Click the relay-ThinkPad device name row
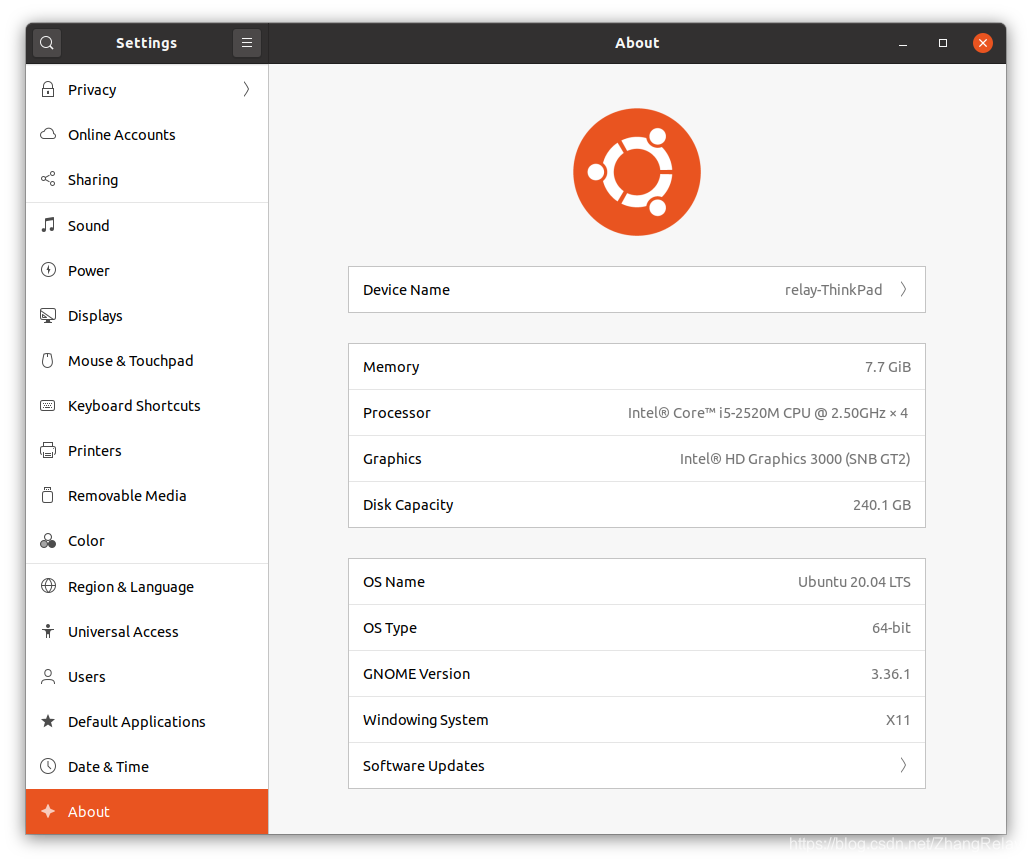Screen dimensions: 1032x863 [x=637, y=290]
